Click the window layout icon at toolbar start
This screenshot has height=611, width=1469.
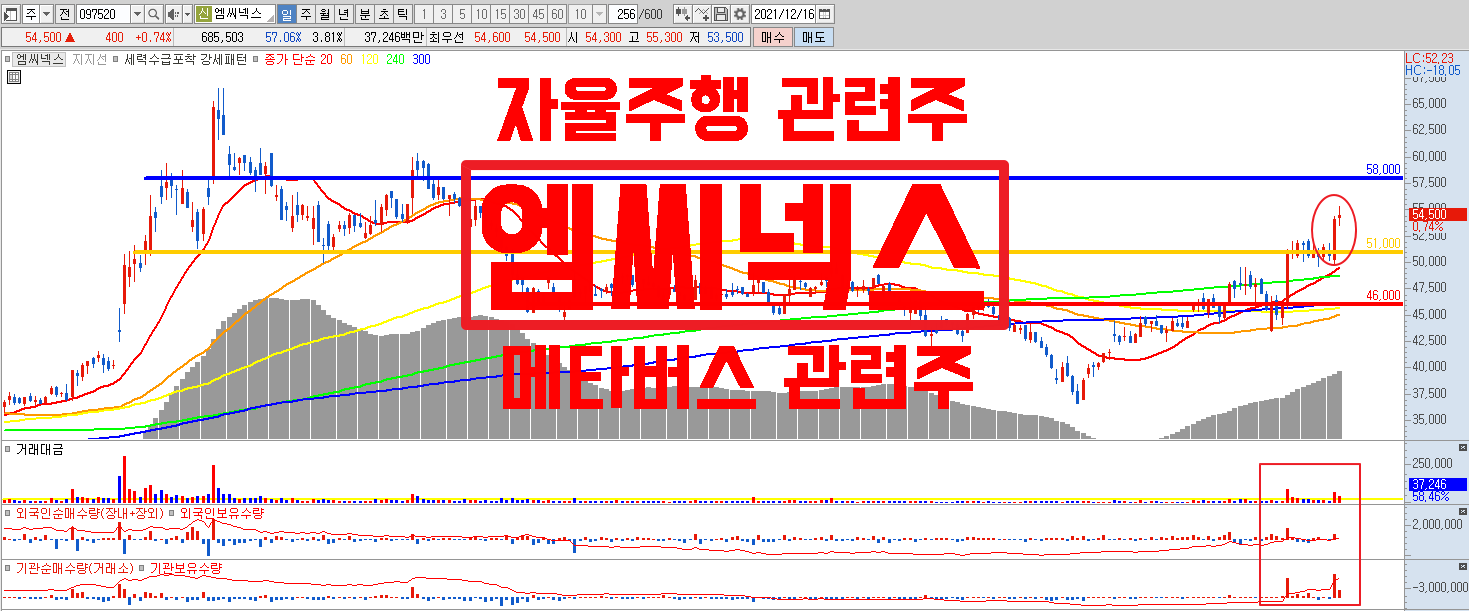[10, 14]
